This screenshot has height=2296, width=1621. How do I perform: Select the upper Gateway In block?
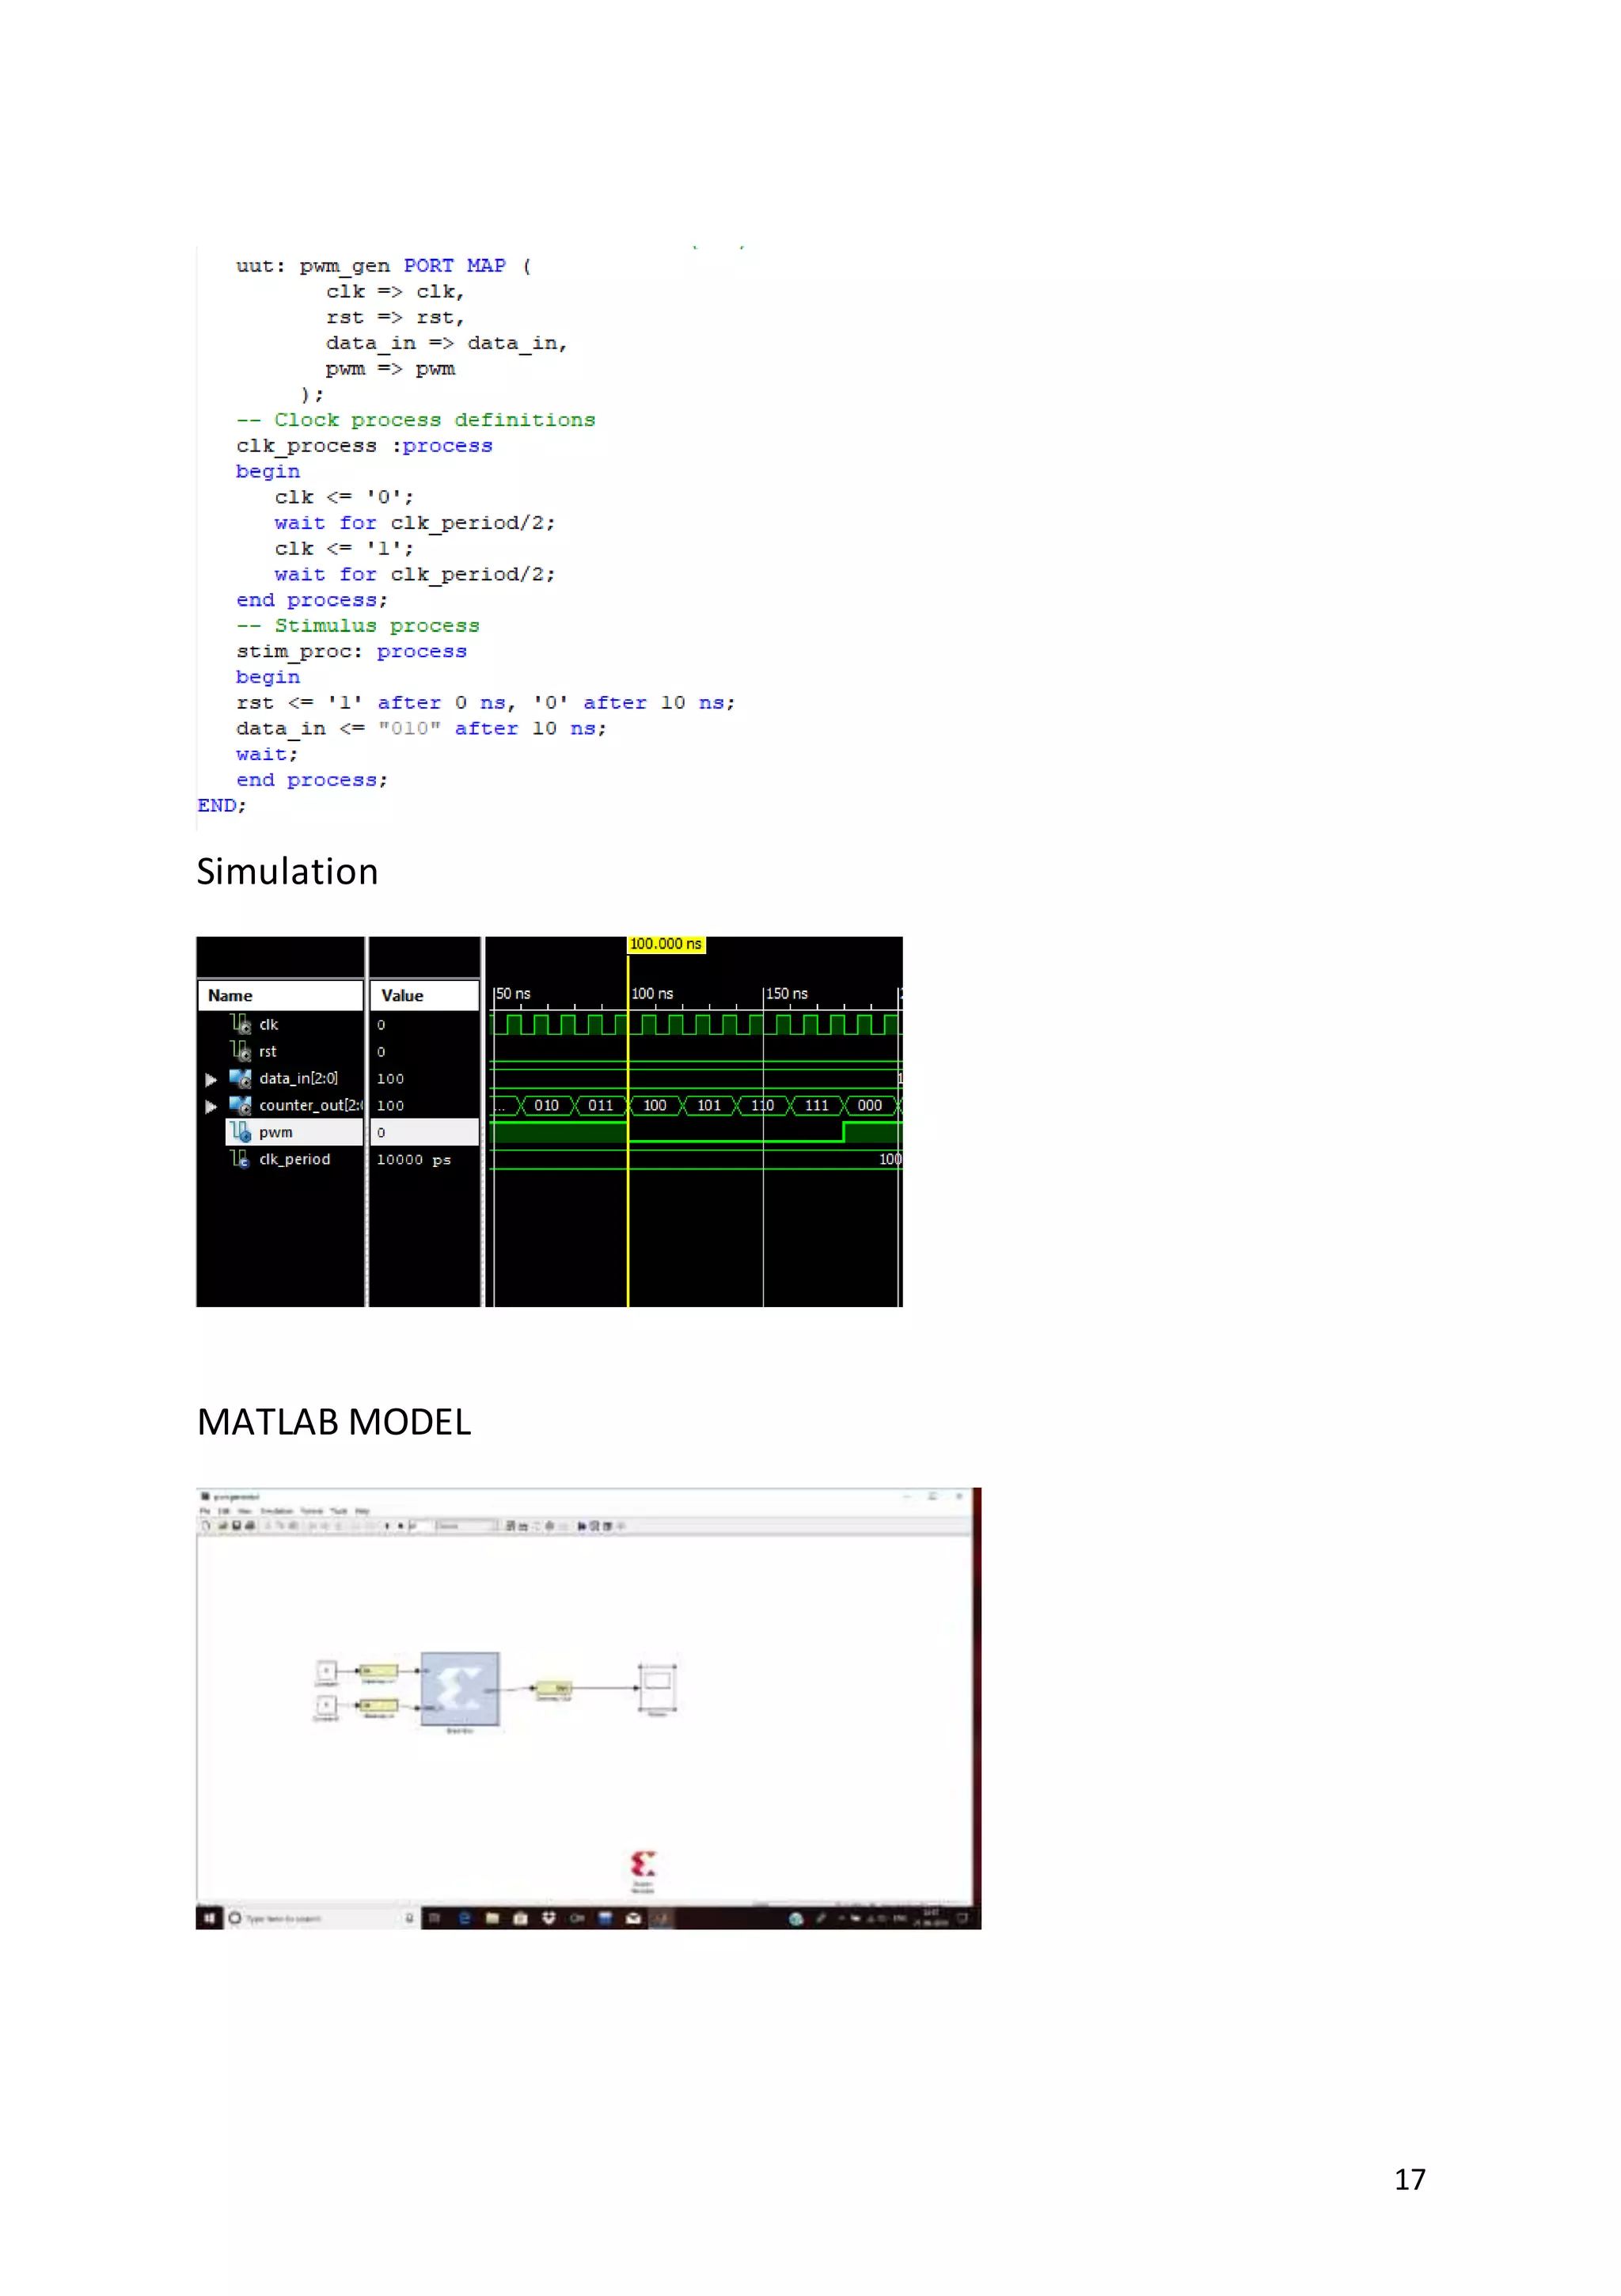[x=378, y=1670]
